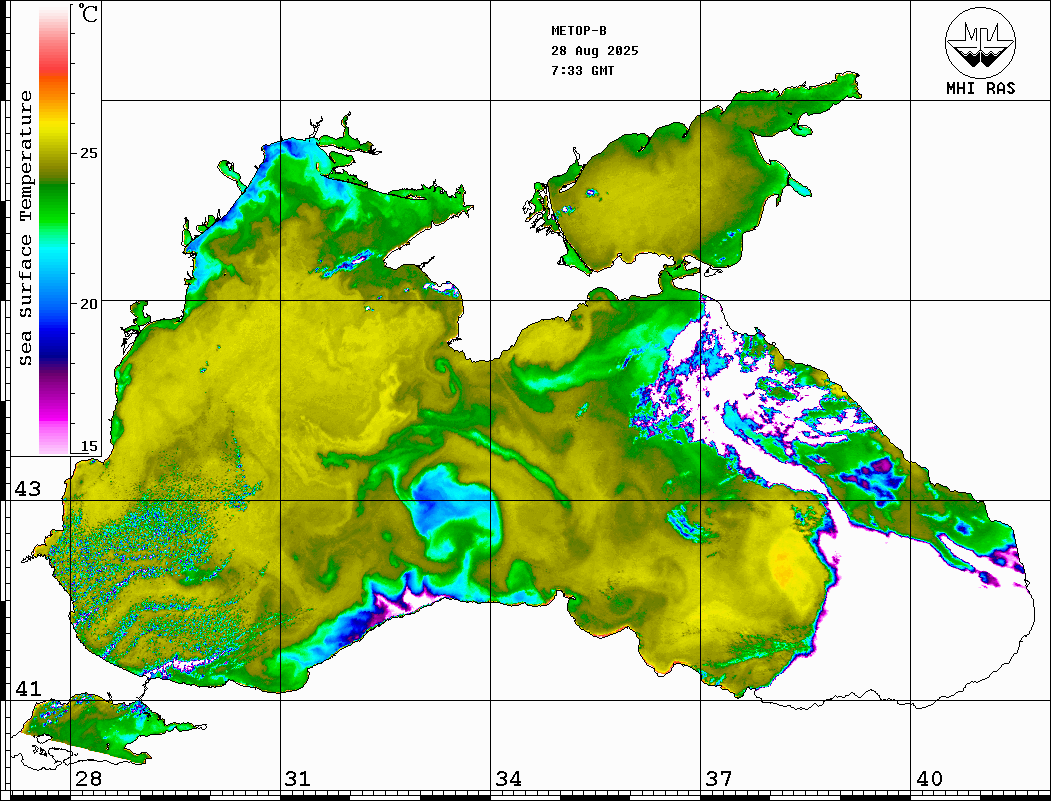
Task: Click the longitude label 28
Action: [88, 778]
